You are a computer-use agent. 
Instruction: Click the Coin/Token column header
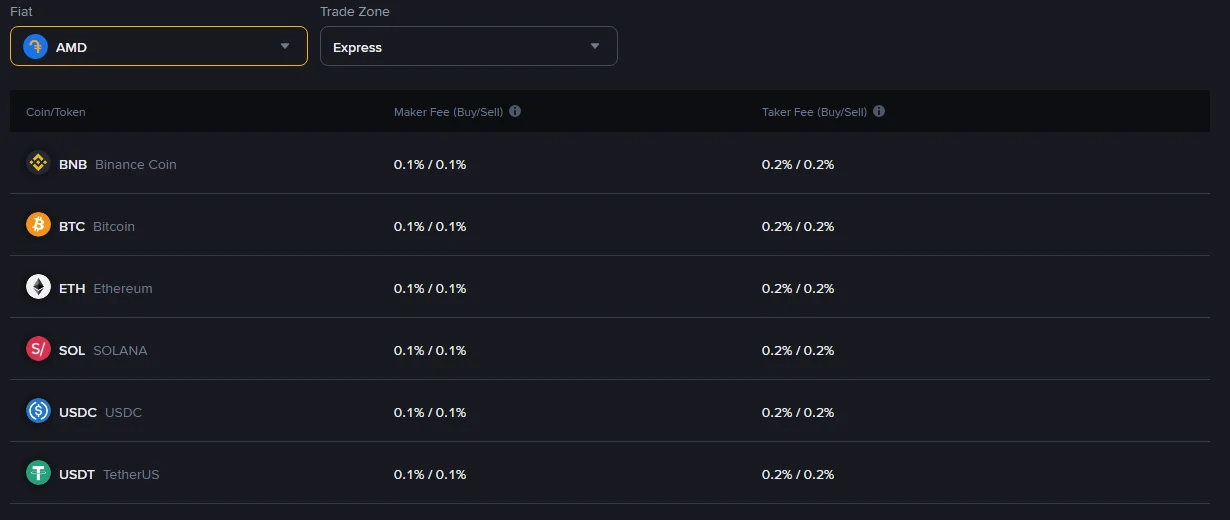click(x=56, y=112)
